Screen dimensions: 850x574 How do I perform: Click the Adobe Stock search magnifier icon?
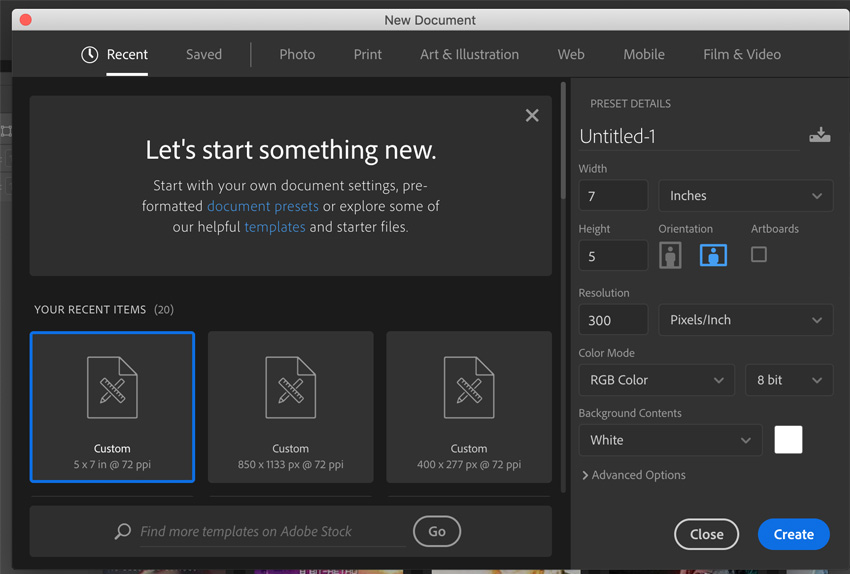pos(123,531)
